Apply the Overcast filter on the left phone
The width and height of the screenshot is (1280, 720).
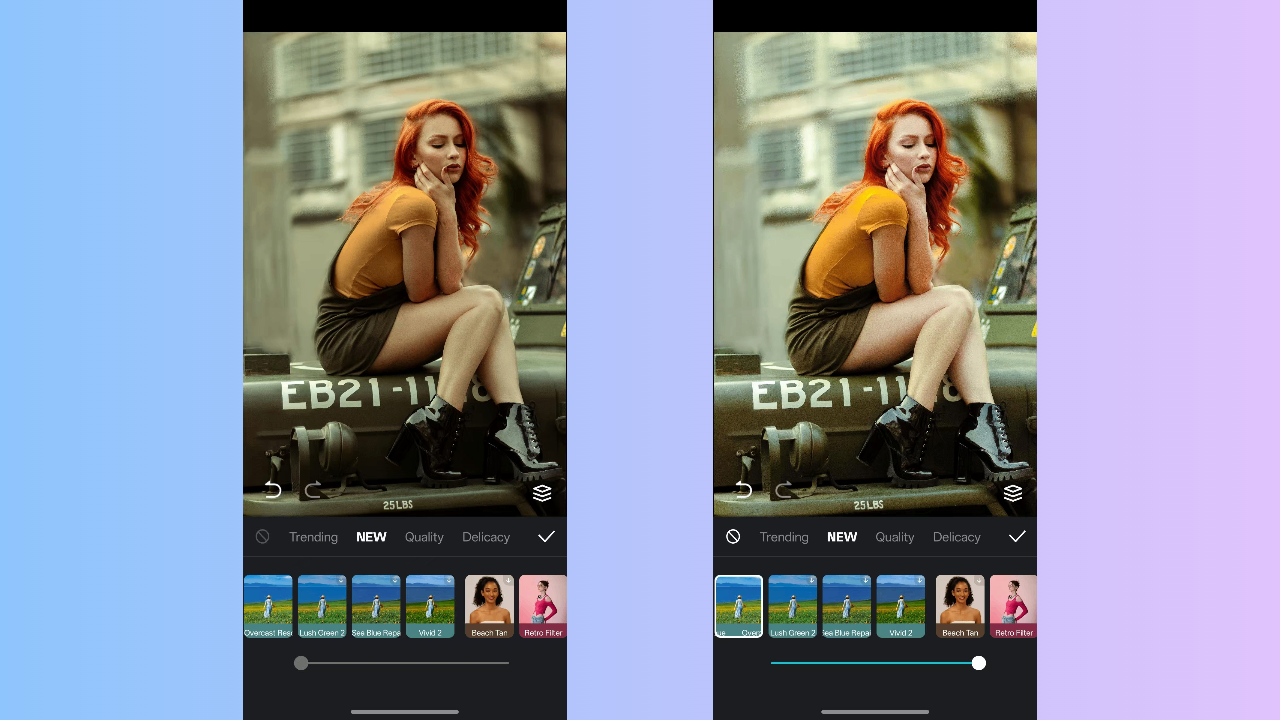[268, 606]
